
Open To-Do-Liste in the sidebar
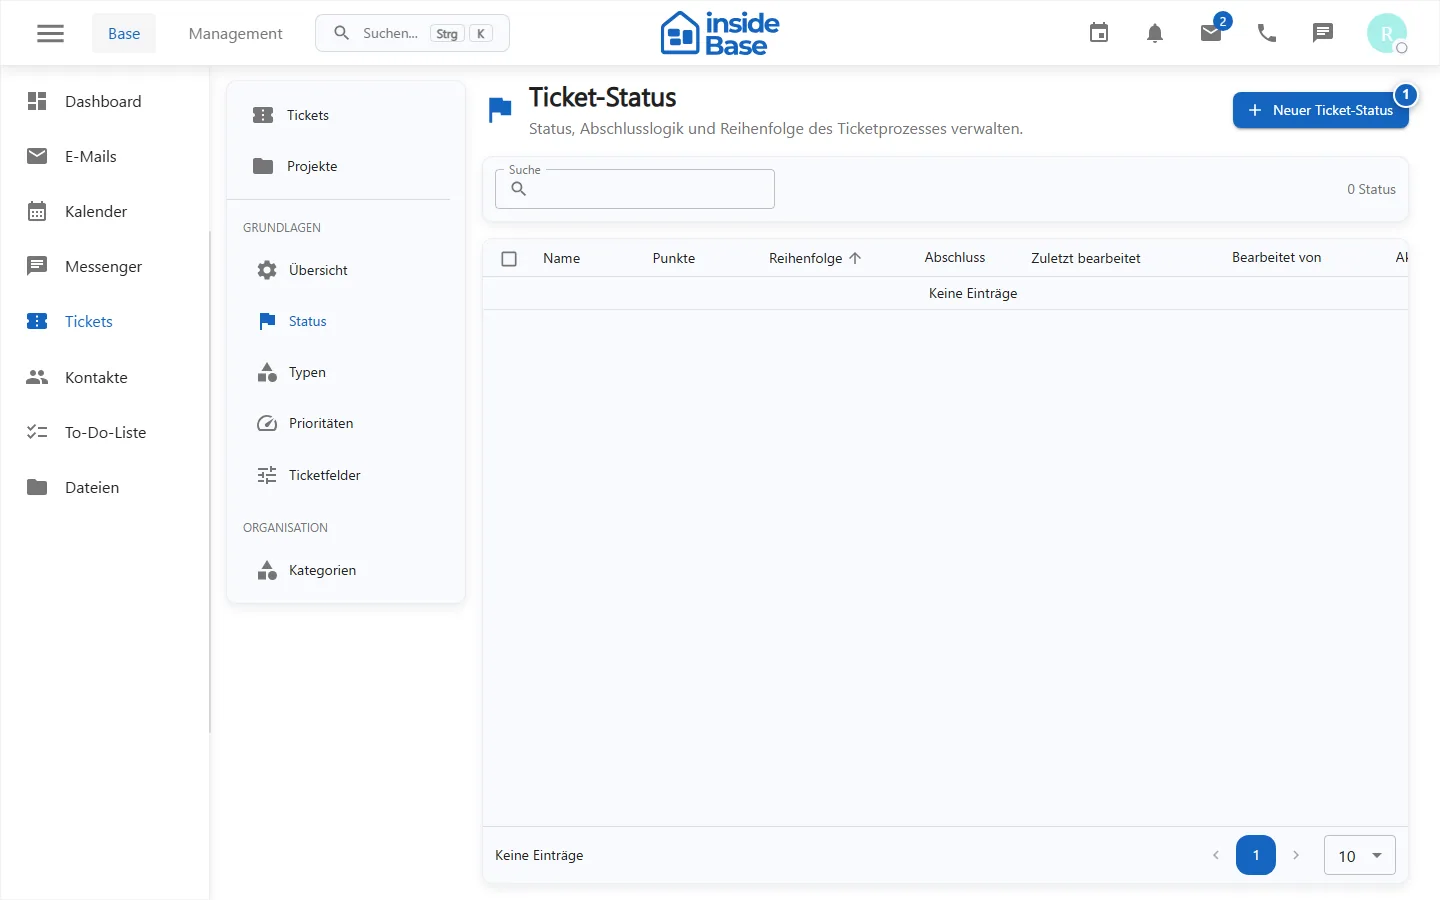(105, 432)
